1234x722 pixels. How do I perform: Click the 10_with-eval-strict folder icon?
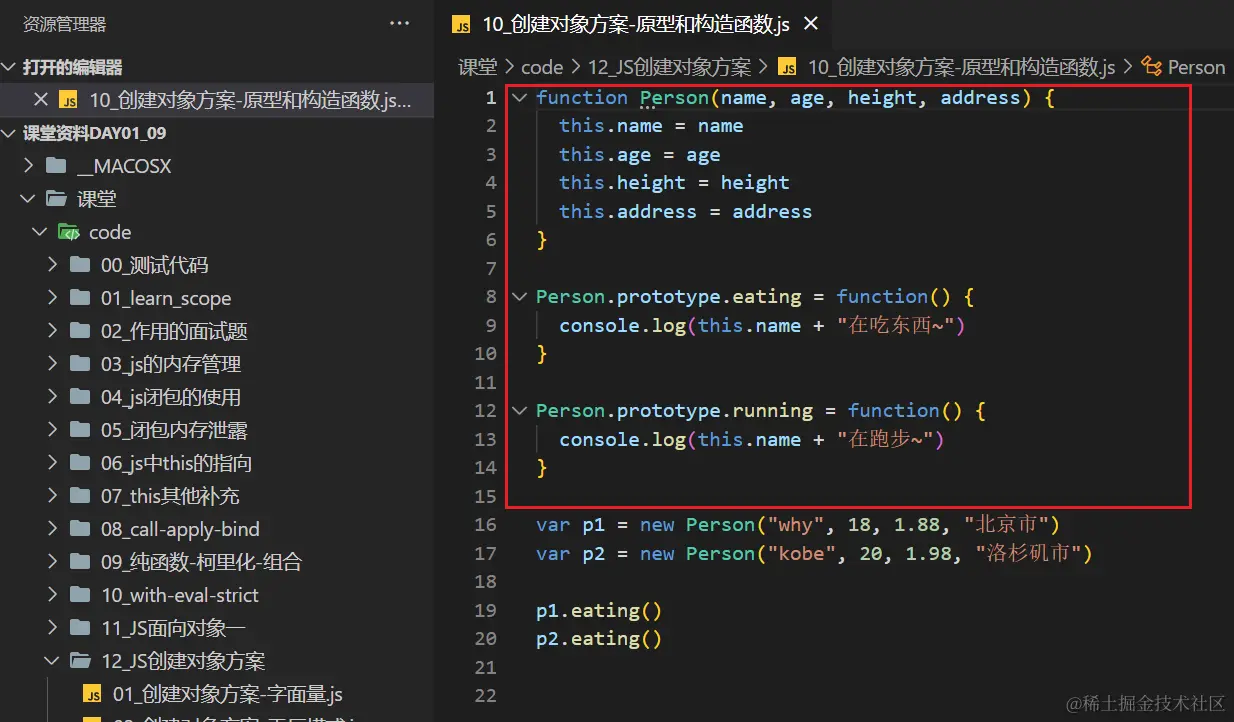click(x=81, y=595)
